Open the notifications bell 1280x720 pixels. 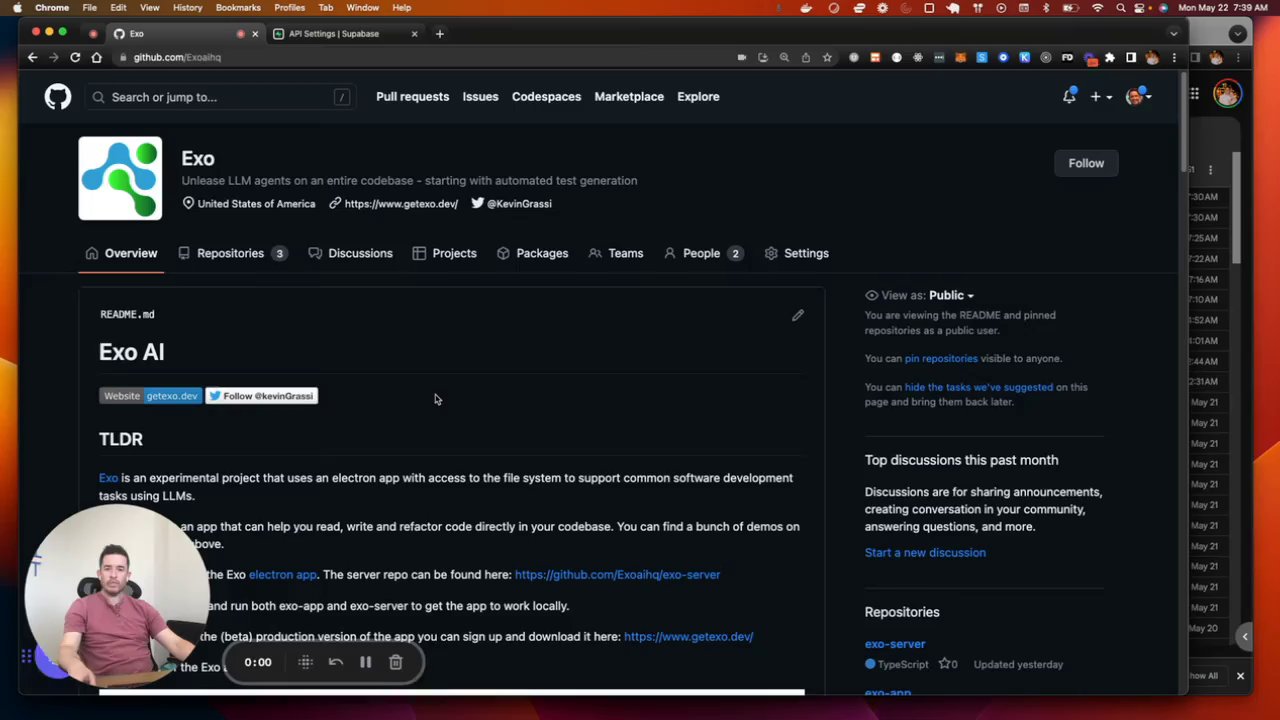[x=1069, y=97]
